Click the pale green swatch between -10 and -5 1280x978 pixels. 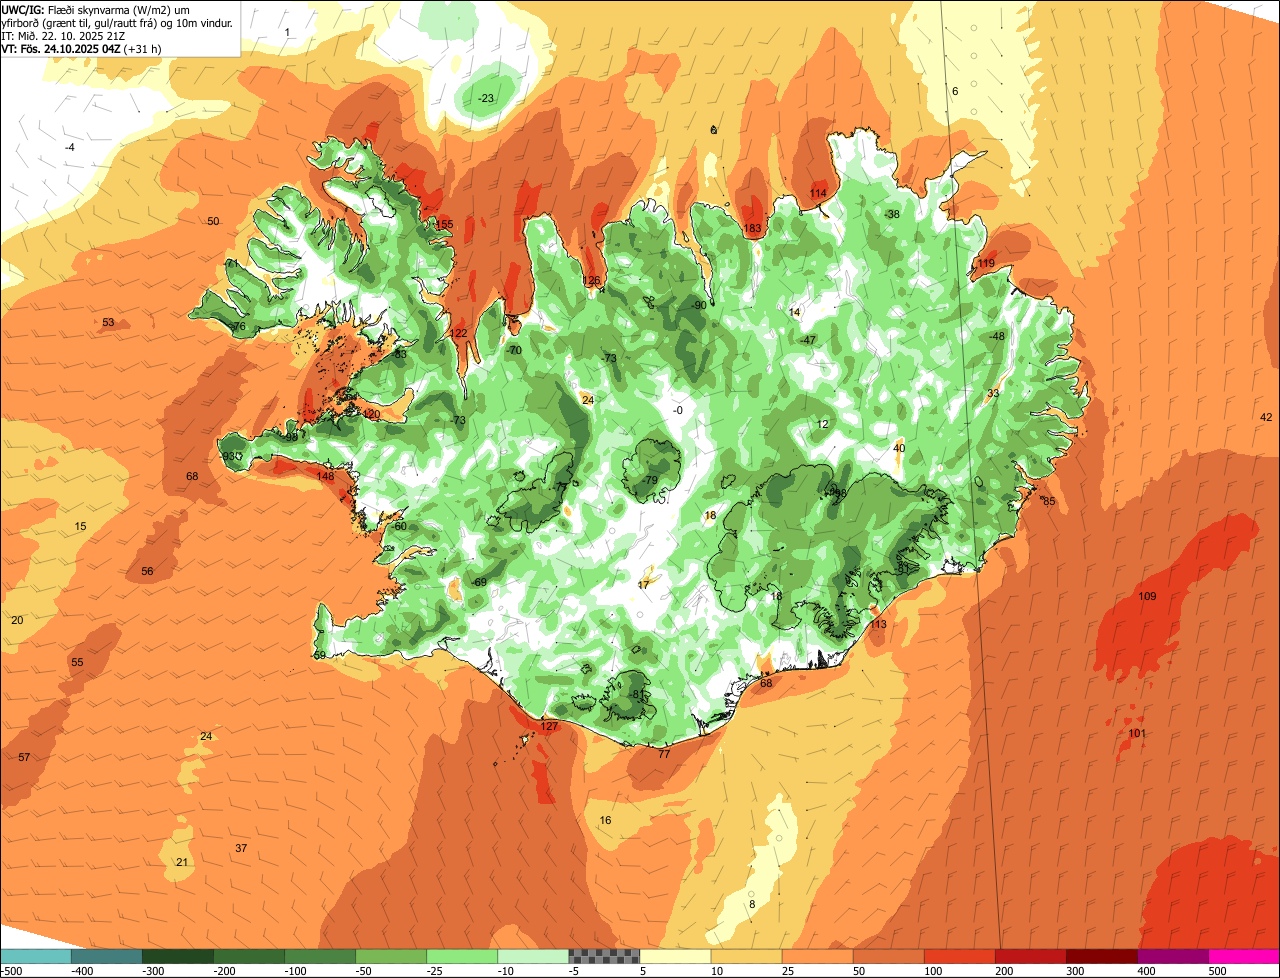533,956
